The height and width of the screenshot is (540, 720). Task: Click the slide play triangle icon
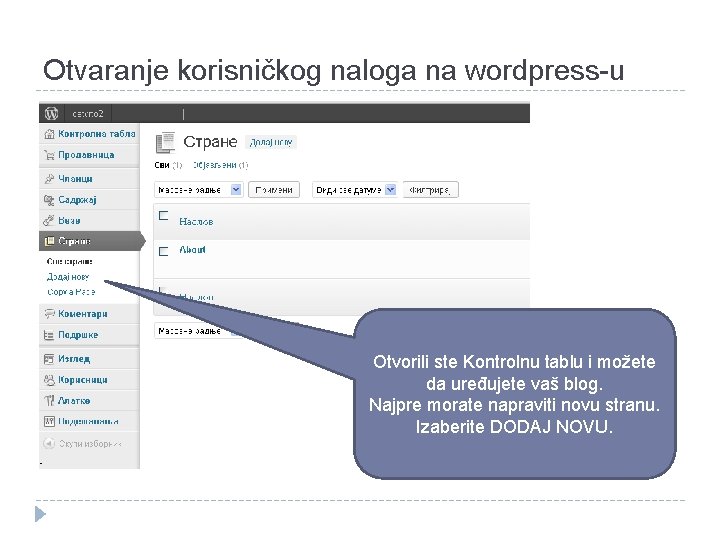(x=40, y=514)
